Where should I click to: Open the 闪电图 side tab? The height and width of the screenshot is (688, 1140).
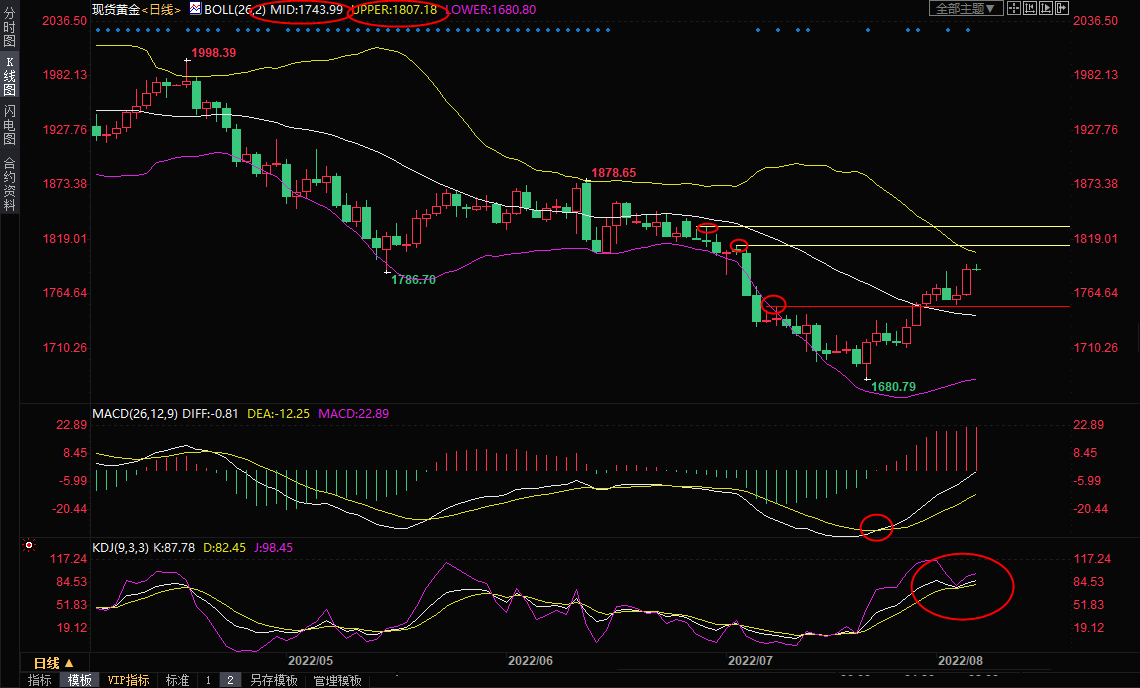9,125
